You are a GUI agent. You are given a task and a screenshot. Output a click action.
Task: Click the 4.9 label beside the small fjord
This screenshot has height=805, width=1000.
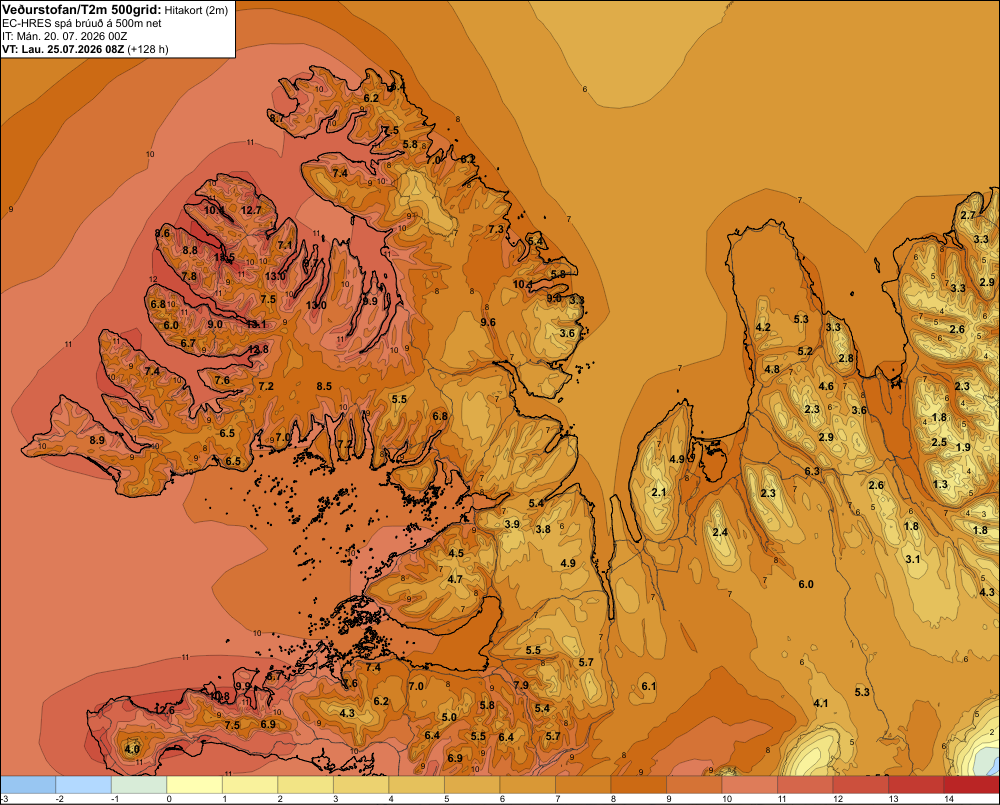click(677, 459)
